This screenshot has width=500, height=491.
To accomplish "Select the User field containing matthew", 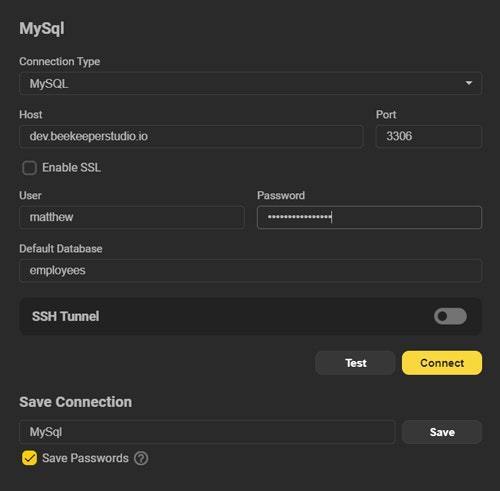I will click(x=132, y=217).
